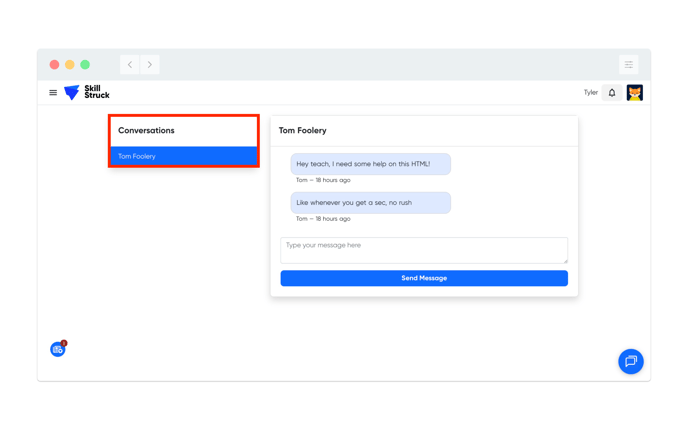
Task: Open the floating chat bubble button
Action: pos(630,361)
